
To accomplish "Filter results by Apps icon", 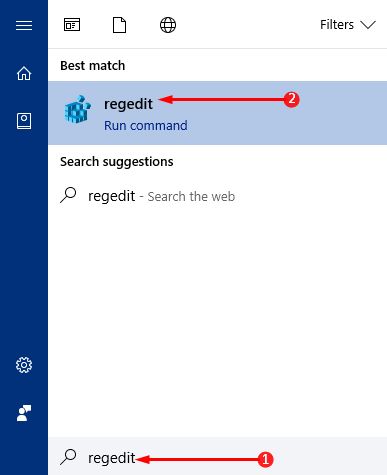I will point(72,25).
